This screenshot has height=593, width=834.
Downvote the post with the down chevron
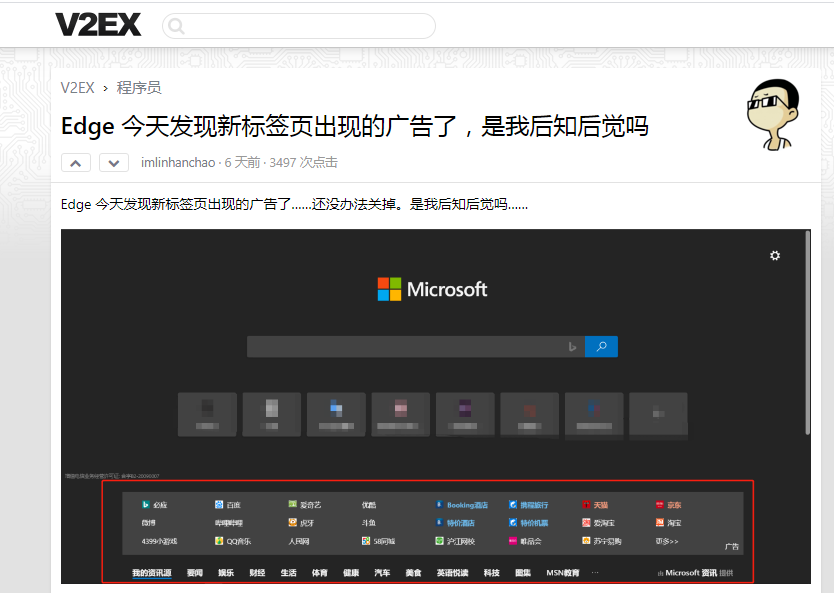pyautogui.click(x=114, y=163)
